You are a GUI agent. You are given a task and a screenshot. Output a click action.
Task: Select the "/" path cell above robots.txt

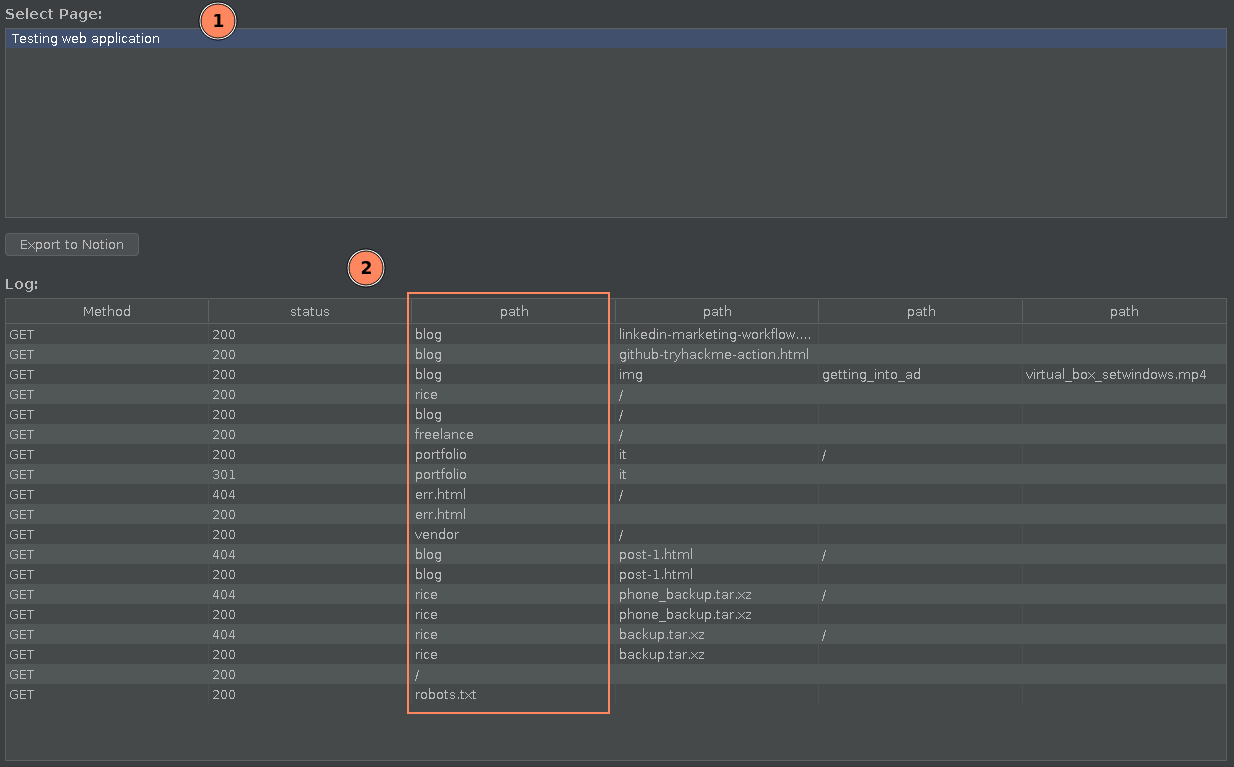pyautogui.click(x=418, y=675)
